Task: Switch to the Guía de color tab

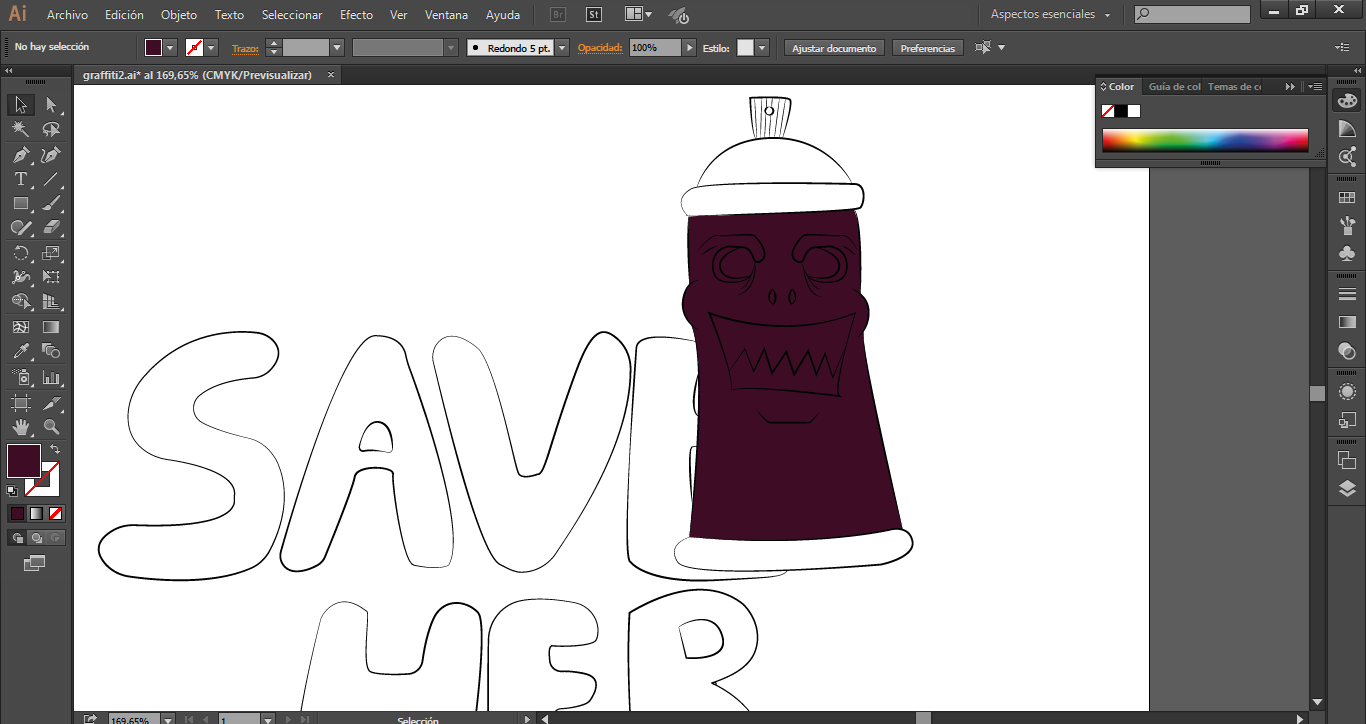Action: tap(1173, 87)
